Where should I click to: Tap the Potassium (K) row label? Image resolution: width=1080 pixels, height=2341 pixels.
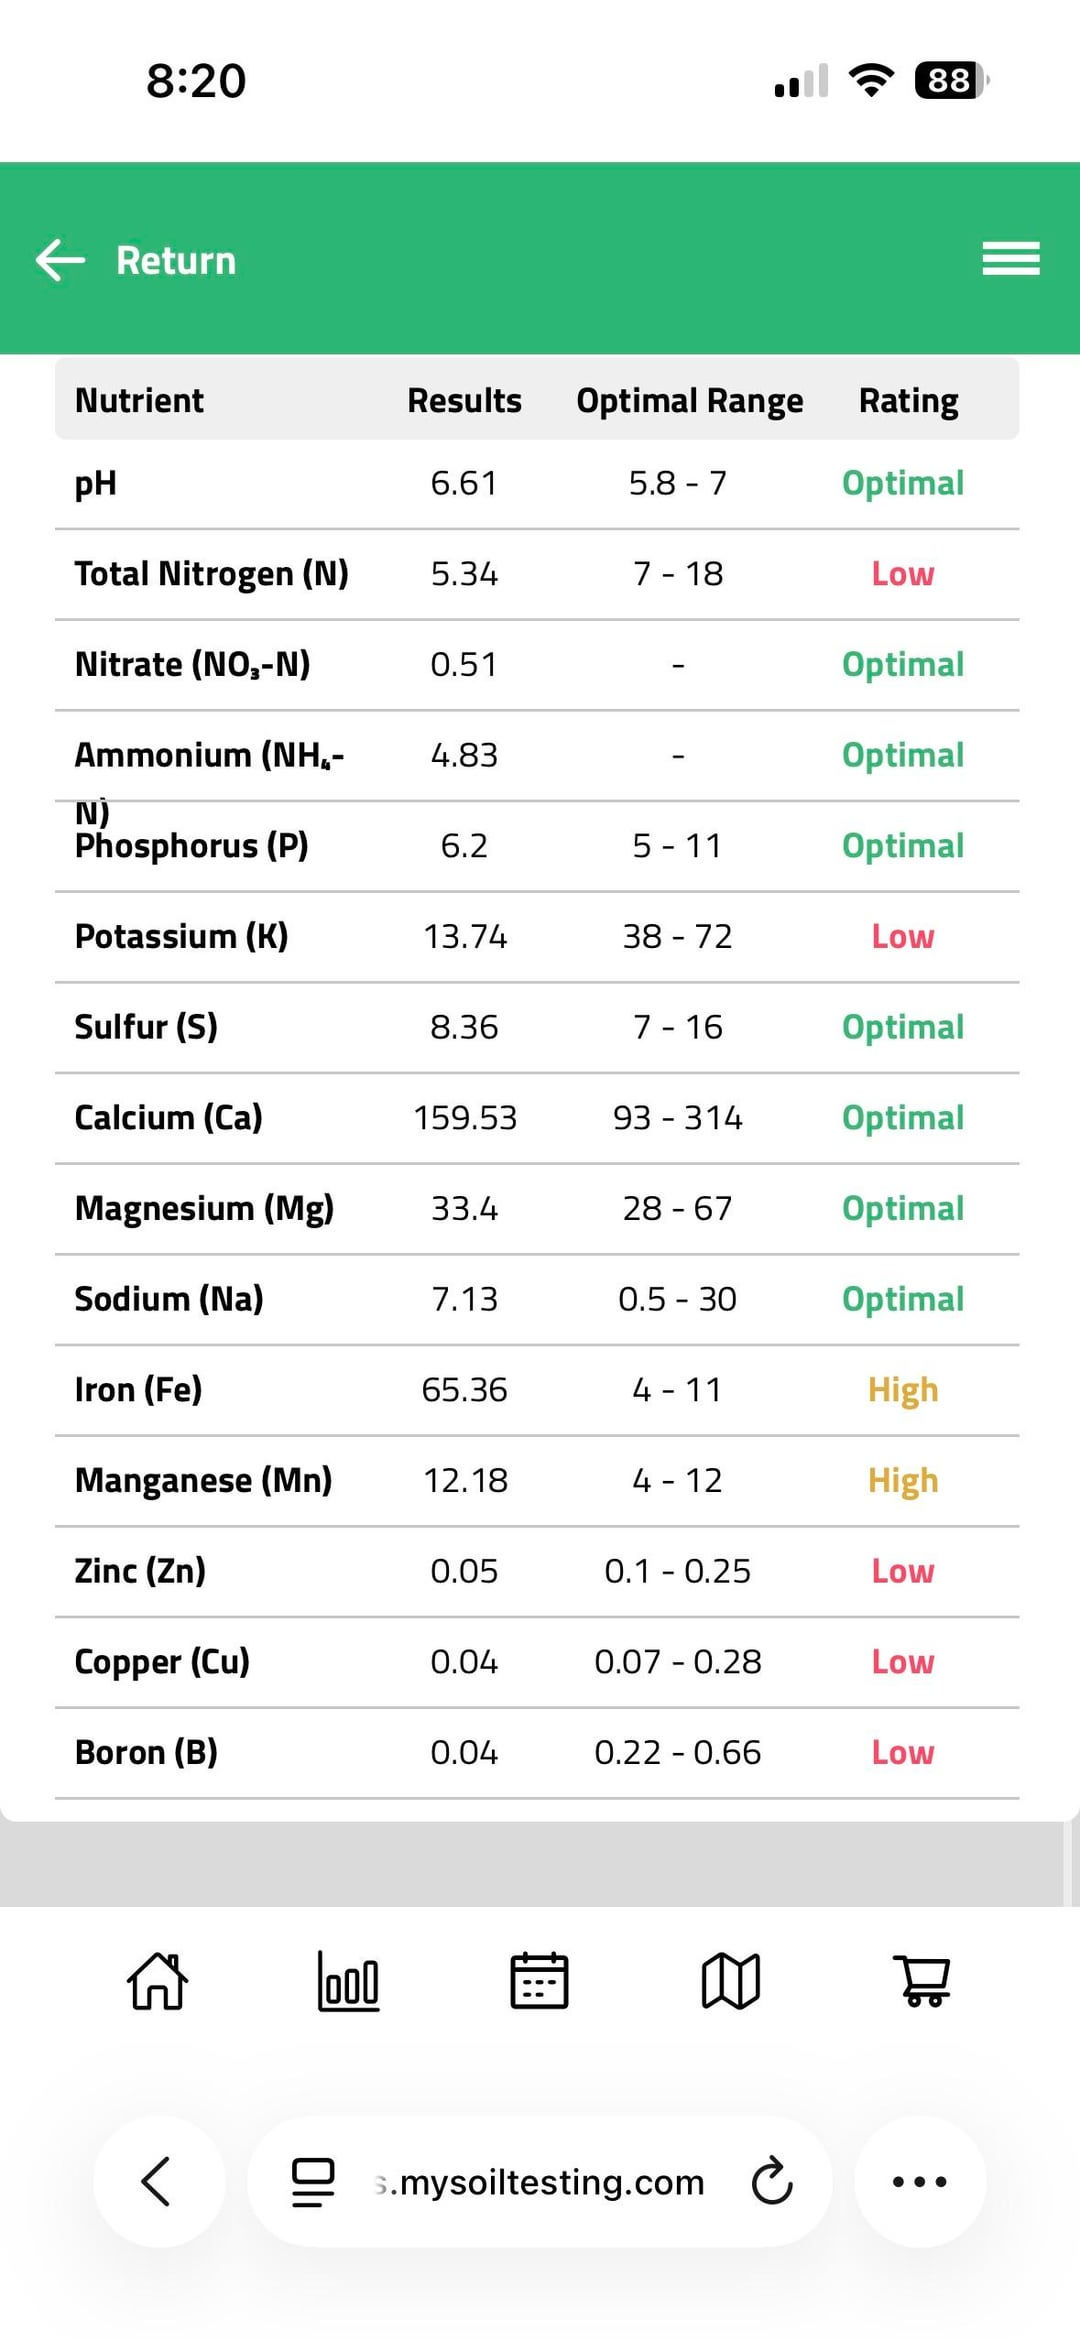(x=181, y=937)
